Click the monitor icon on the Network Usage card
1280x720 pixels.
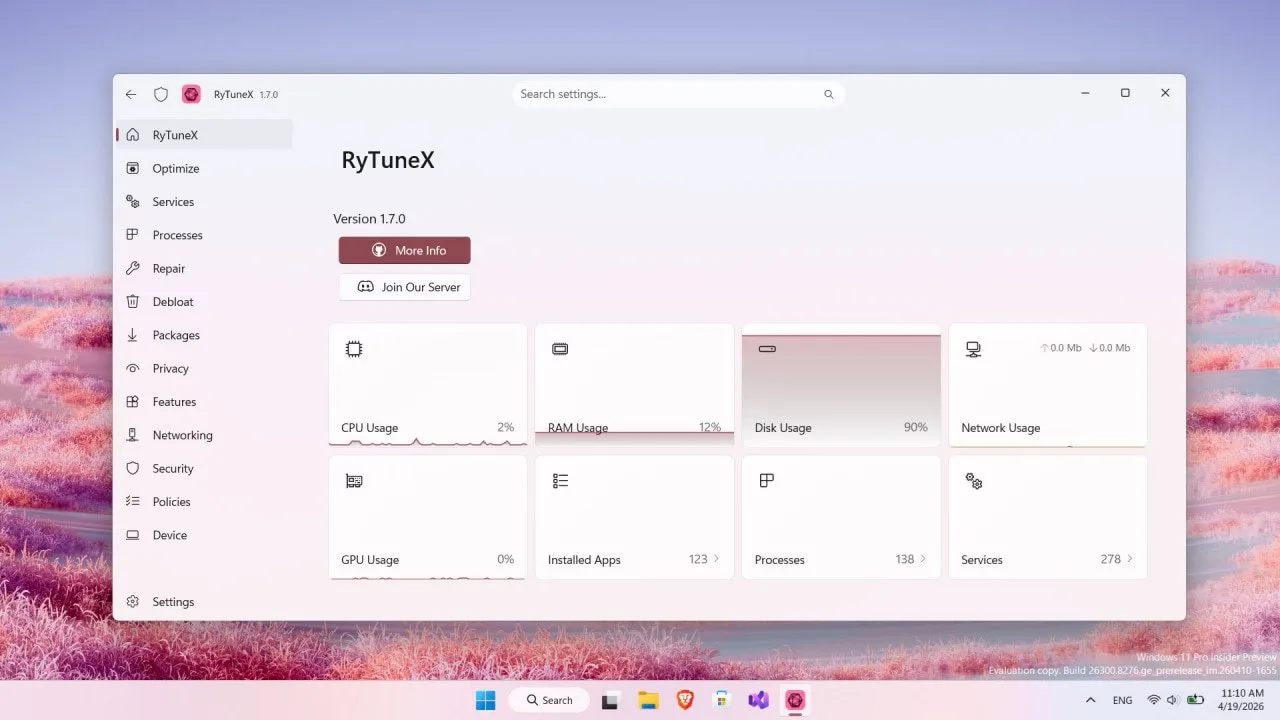tap(973, 349)
